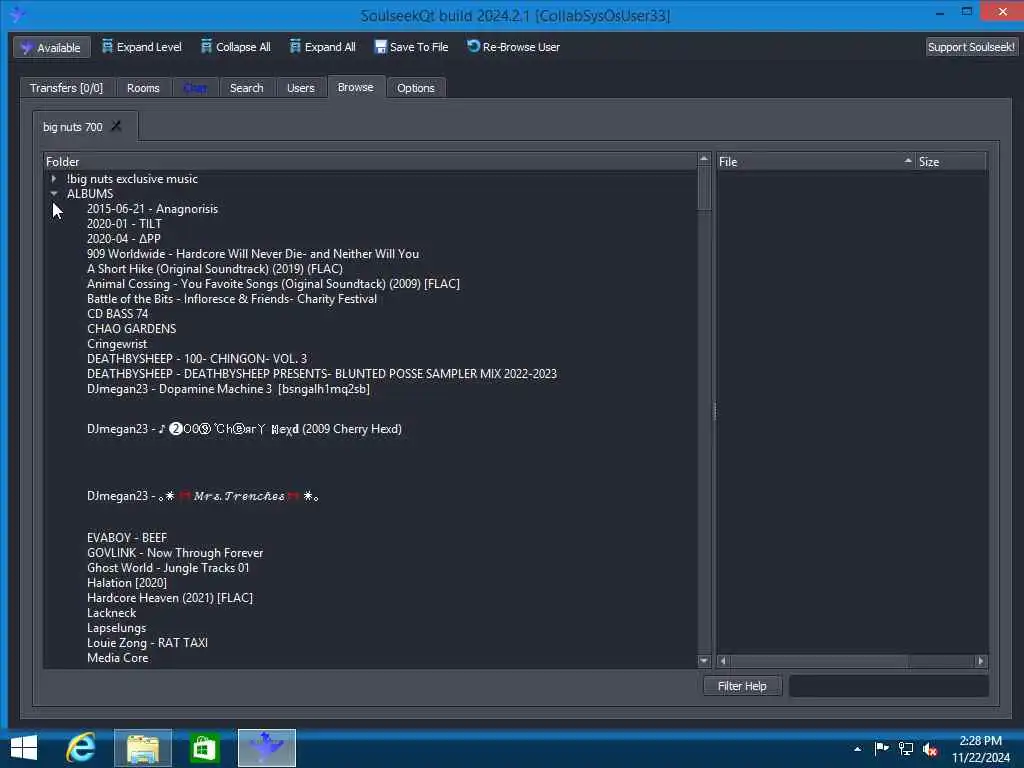Click folder list scroll-up arrow
This screenshot has width=1024, height=768.
[x=704, y=159]
